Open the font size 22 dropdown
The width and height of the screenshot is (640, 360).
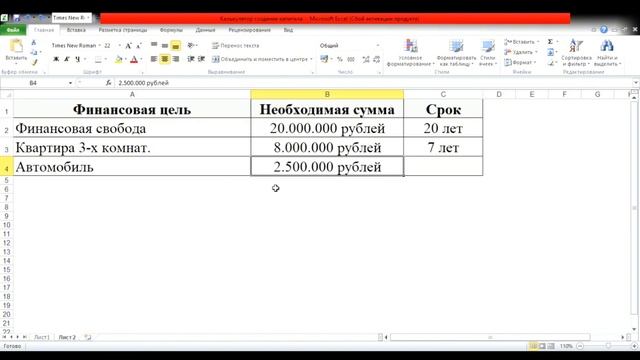click(119, 46)
